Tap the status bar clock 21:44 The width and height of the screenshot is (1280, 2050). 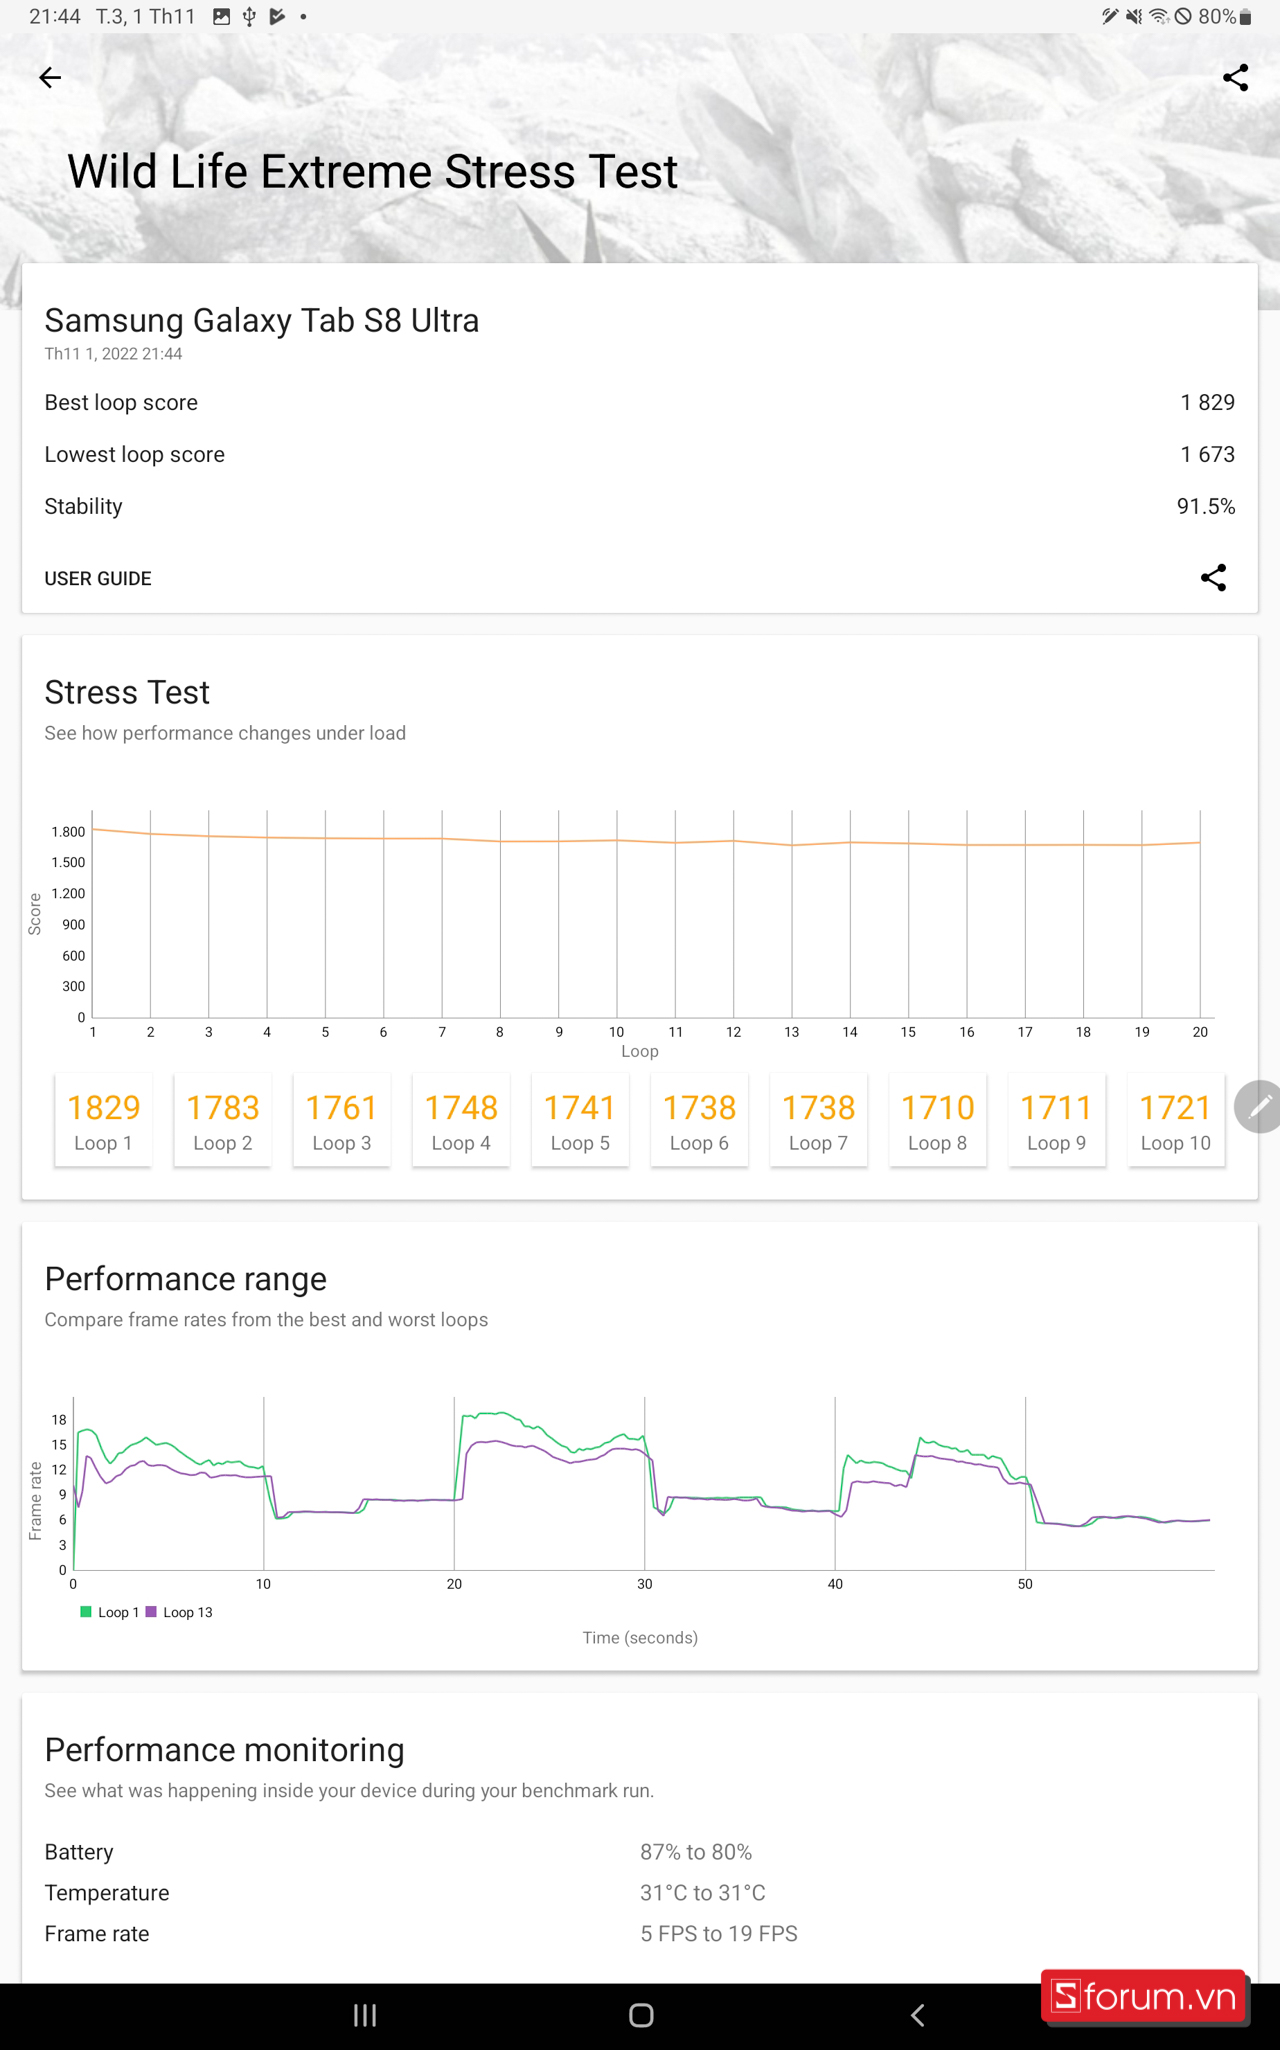55,17
